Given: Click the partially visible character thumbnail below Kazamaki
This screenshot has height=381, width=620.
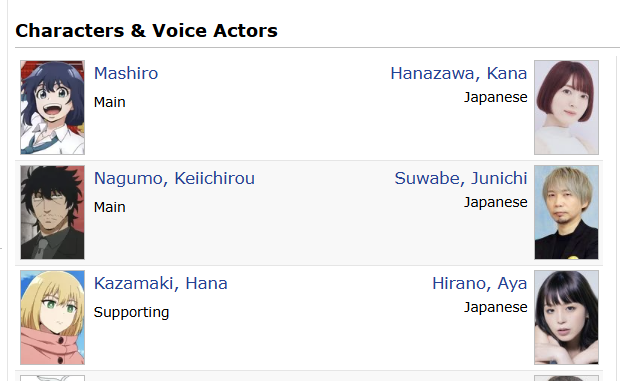Looking at the screenshot, I should pos(53,378).
